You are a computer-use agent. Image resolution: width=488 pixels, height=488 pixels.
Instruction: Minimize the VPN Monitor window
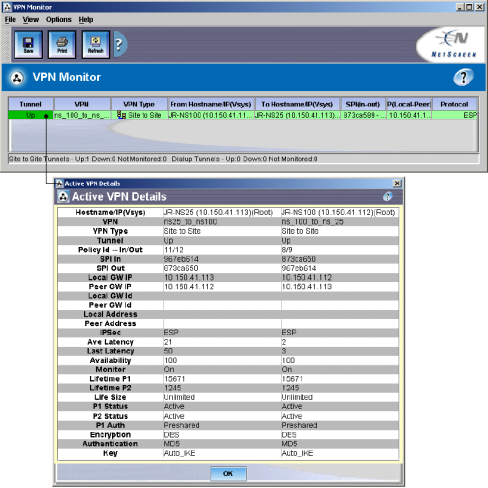460,7
